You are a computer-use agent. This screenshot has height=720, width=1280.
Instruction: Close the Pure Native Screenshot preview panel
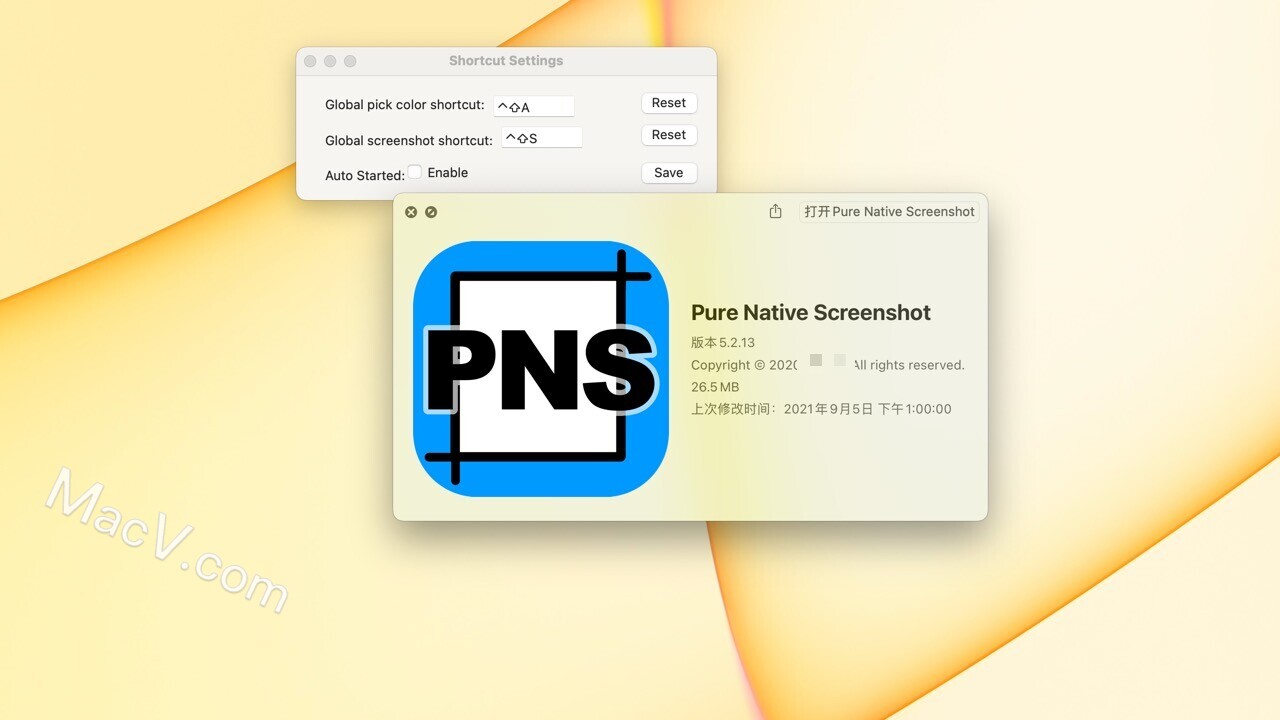[411, 212]
